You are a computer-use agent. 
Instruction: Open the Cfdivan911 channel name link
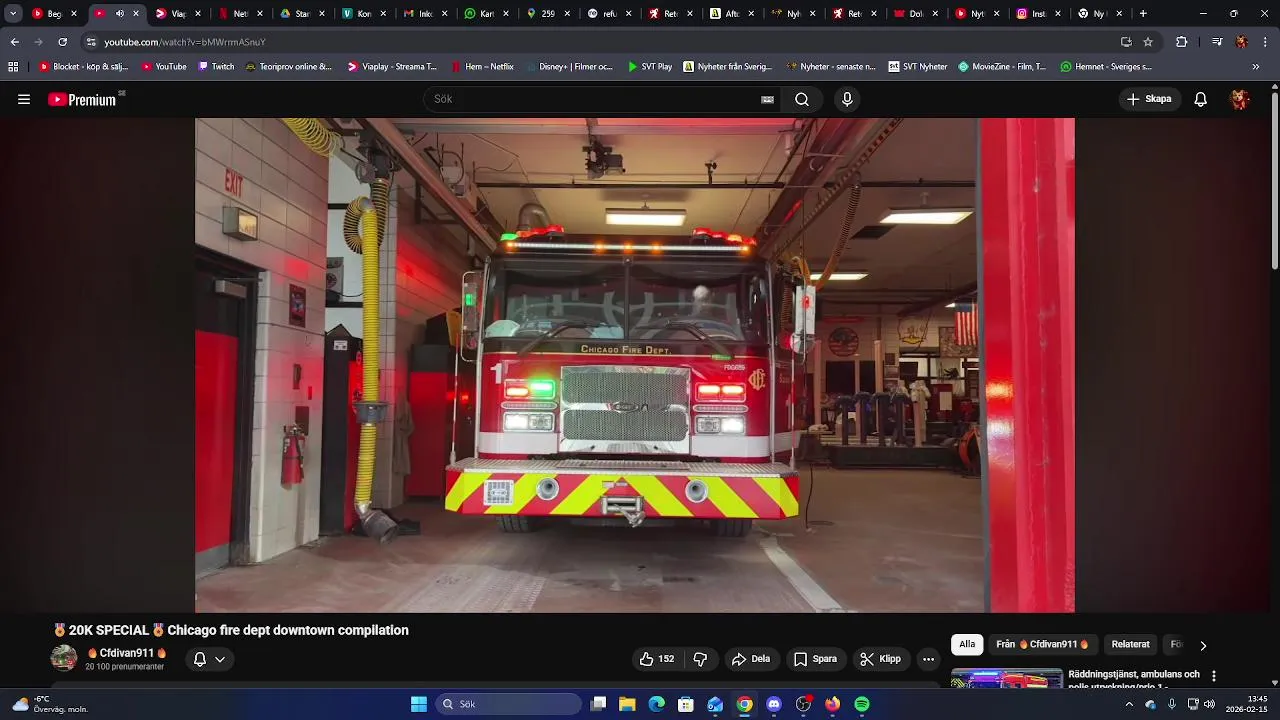[x=127, y=653]
